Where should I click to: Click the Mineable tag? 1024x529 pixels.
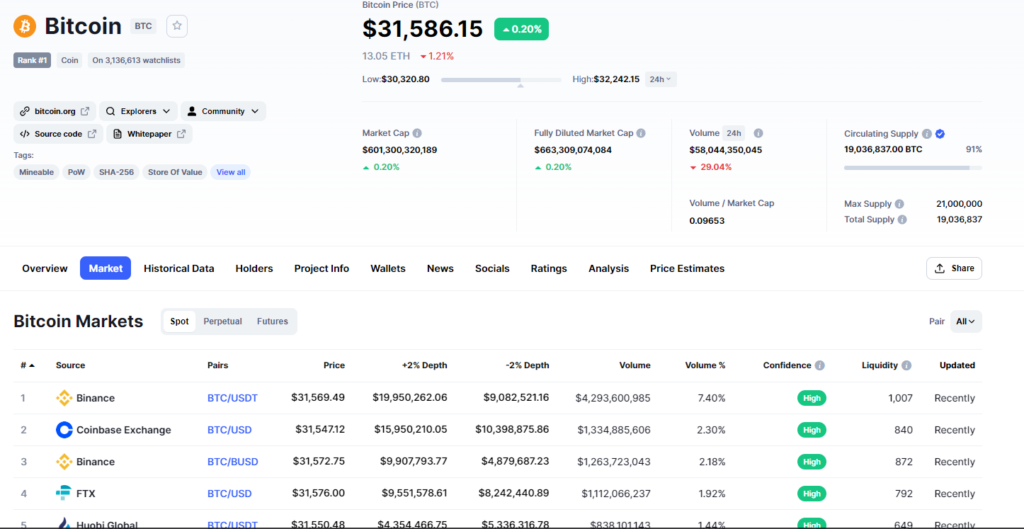pyautogui.click(x=37, y=172)
